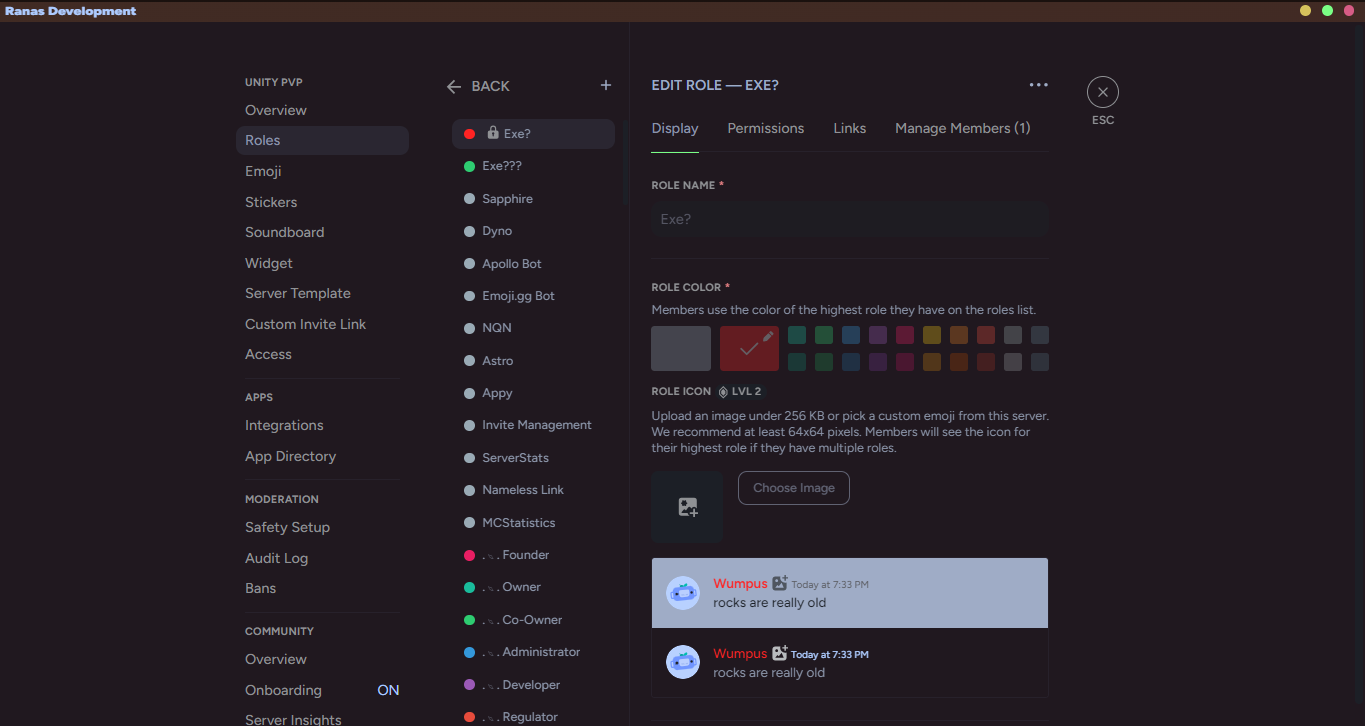Select the Astro role
This screenshot has height=726, width=1365.
533,361
